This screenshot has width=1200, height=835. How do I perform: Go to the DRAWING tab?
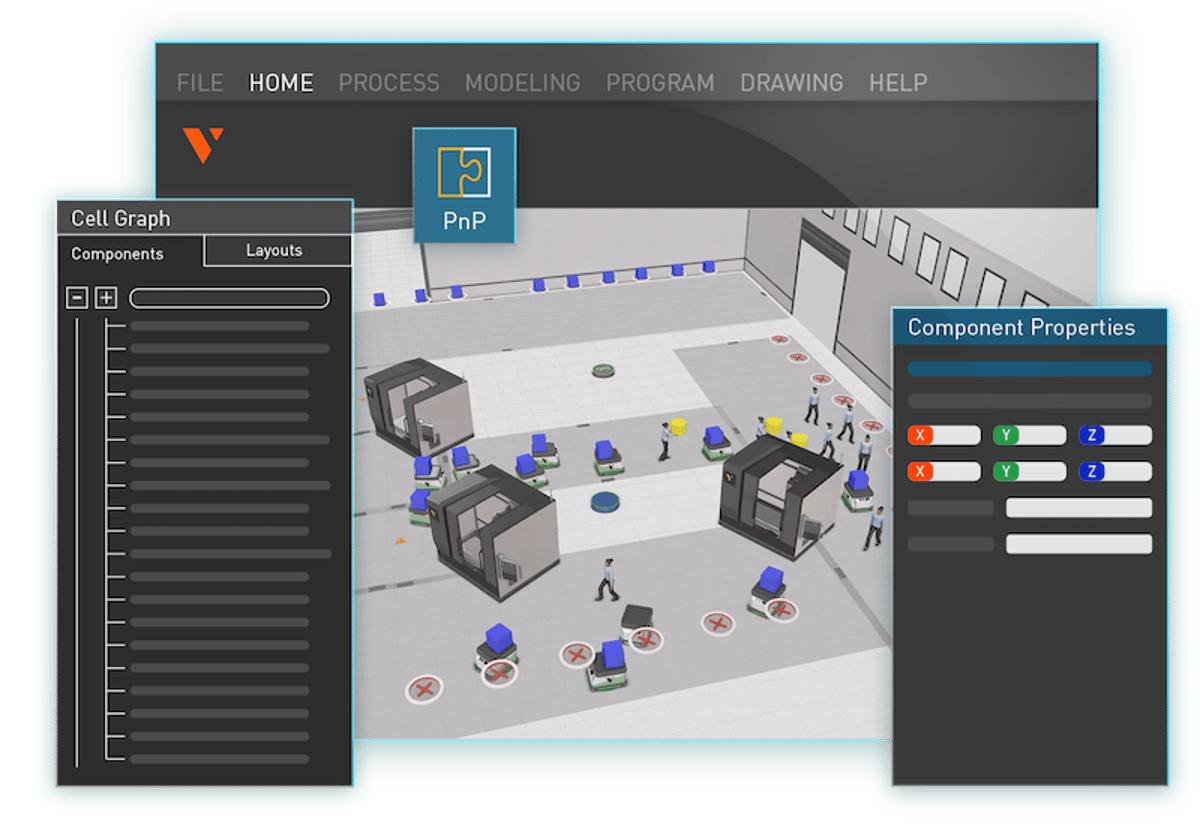(x=792, y=83)
